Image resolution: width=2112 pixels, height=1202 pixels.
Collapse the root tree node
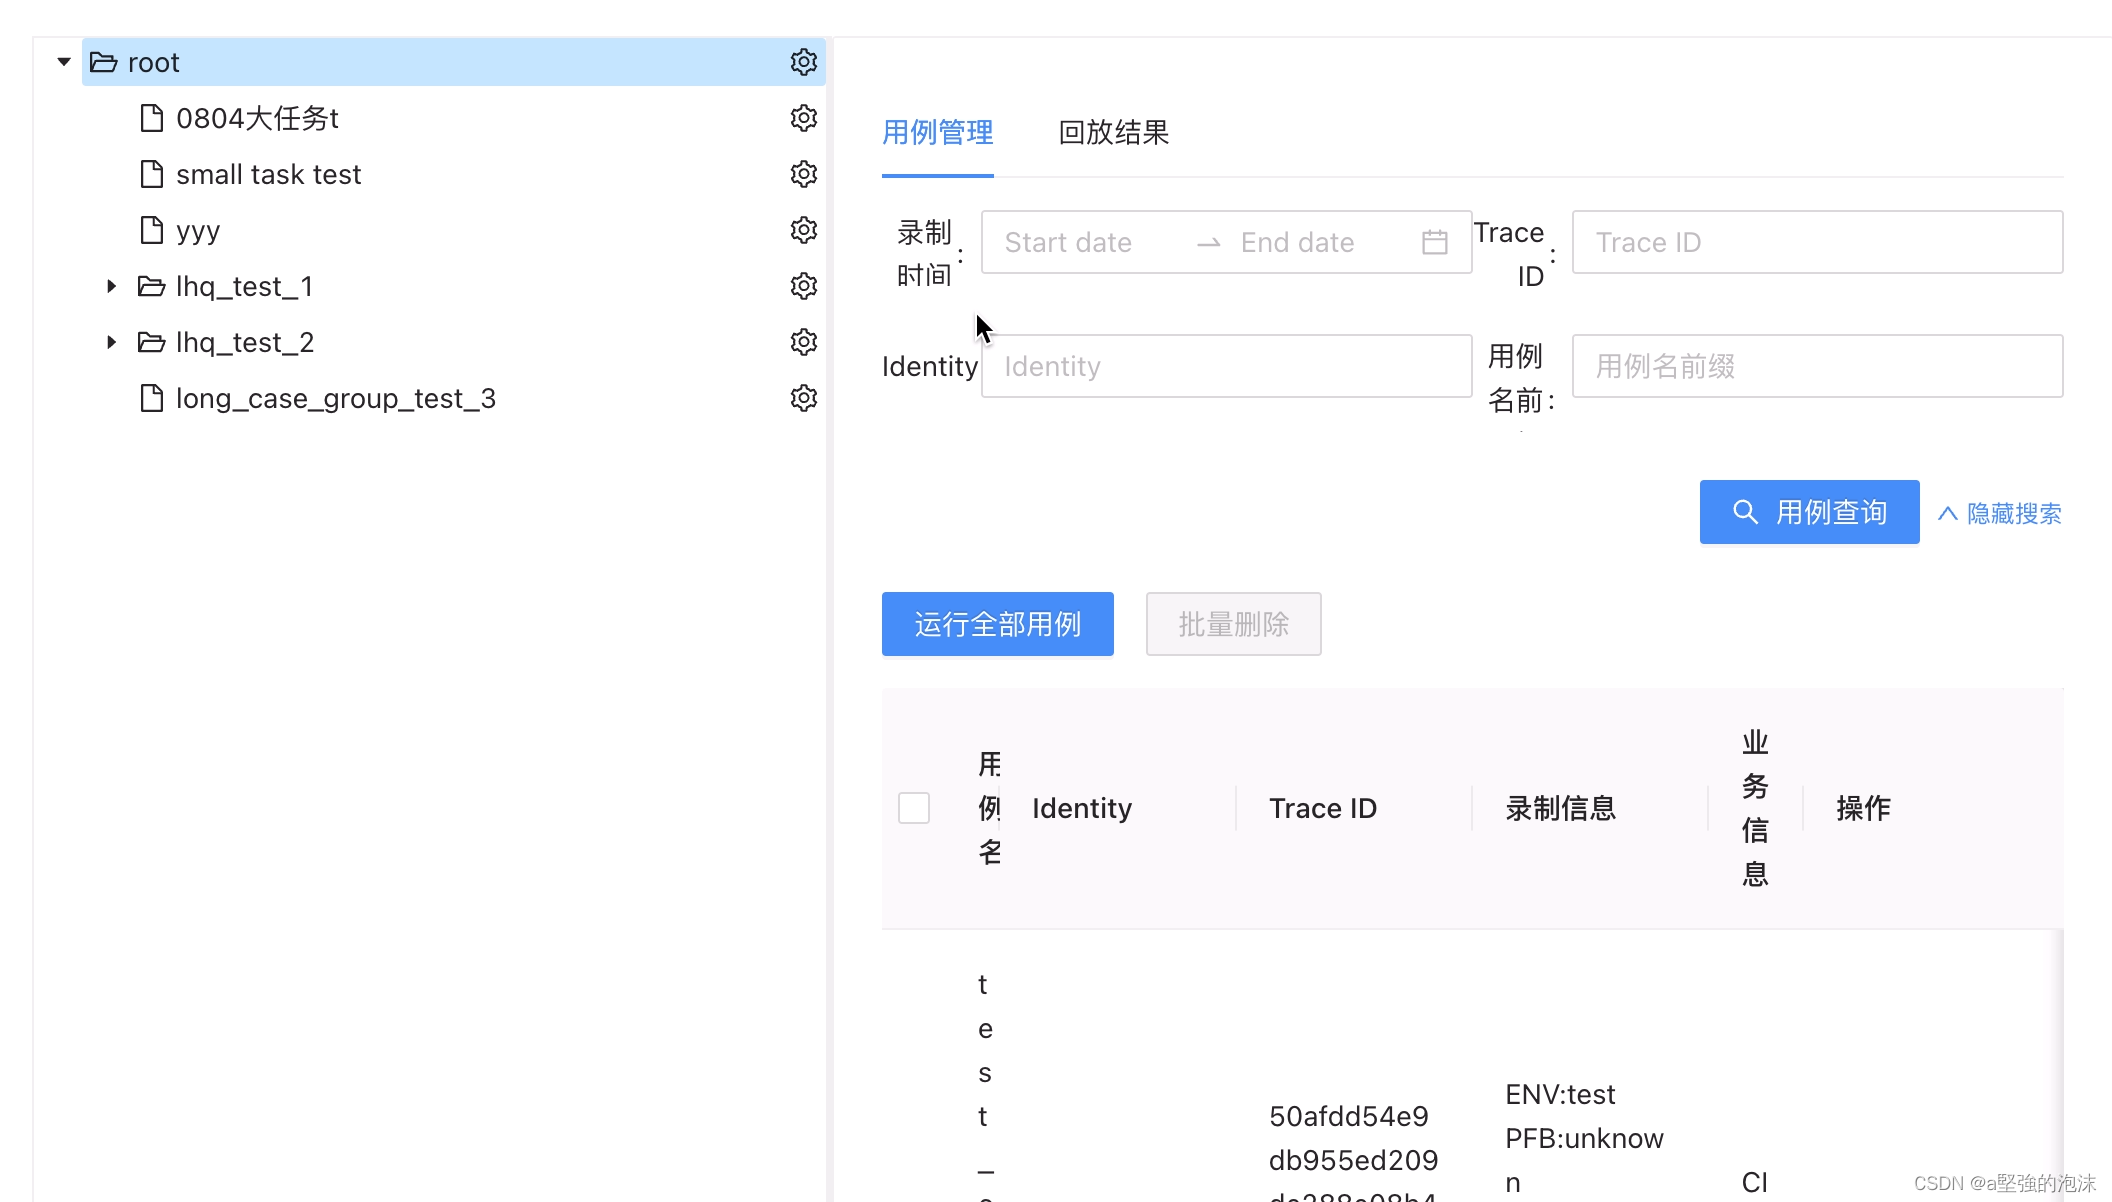pyautogui.click(x=64, y=62)
